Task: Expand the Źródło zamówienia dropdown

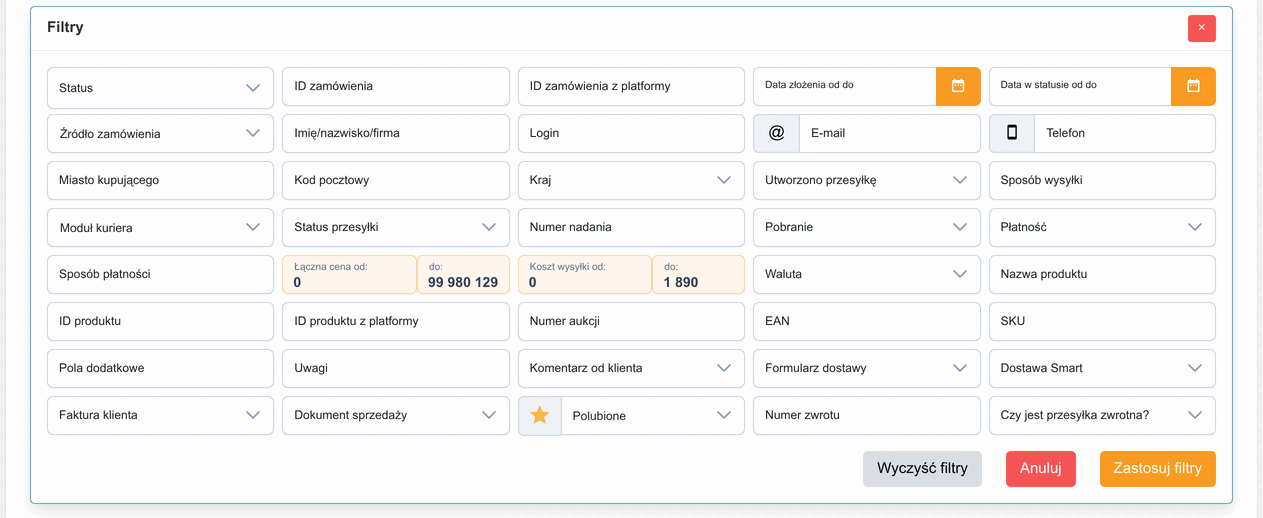Action: [x=160, y=133]
